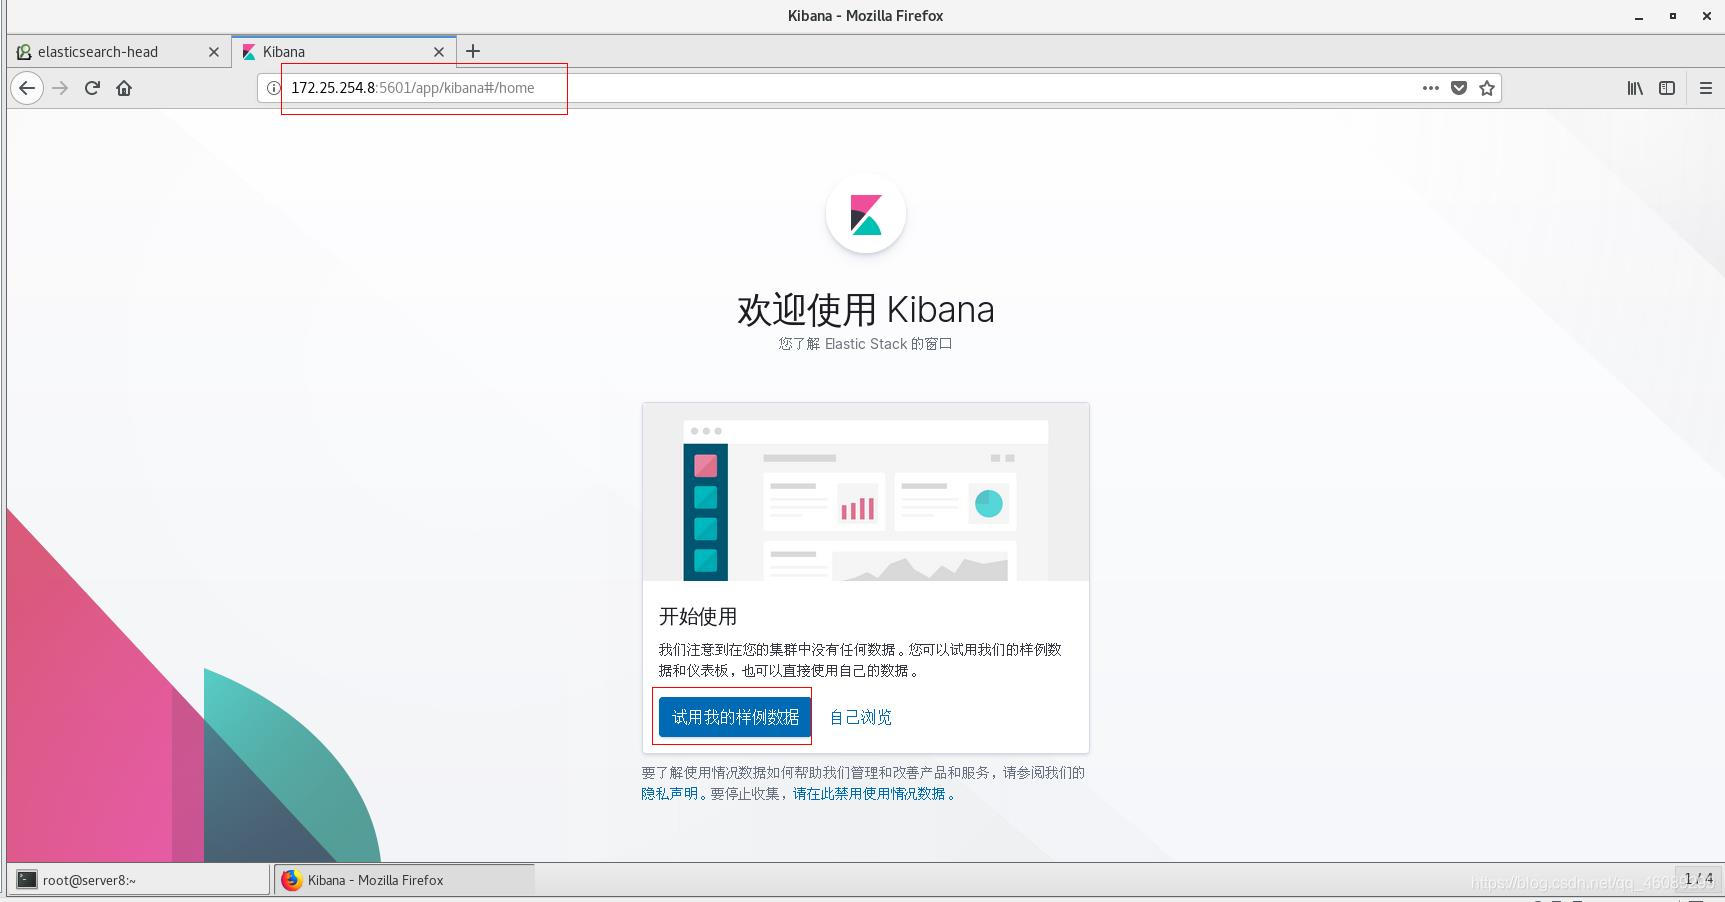The image size is (1725, 902).
Task: Save page to Pocket
Action: click(1459, 88)
